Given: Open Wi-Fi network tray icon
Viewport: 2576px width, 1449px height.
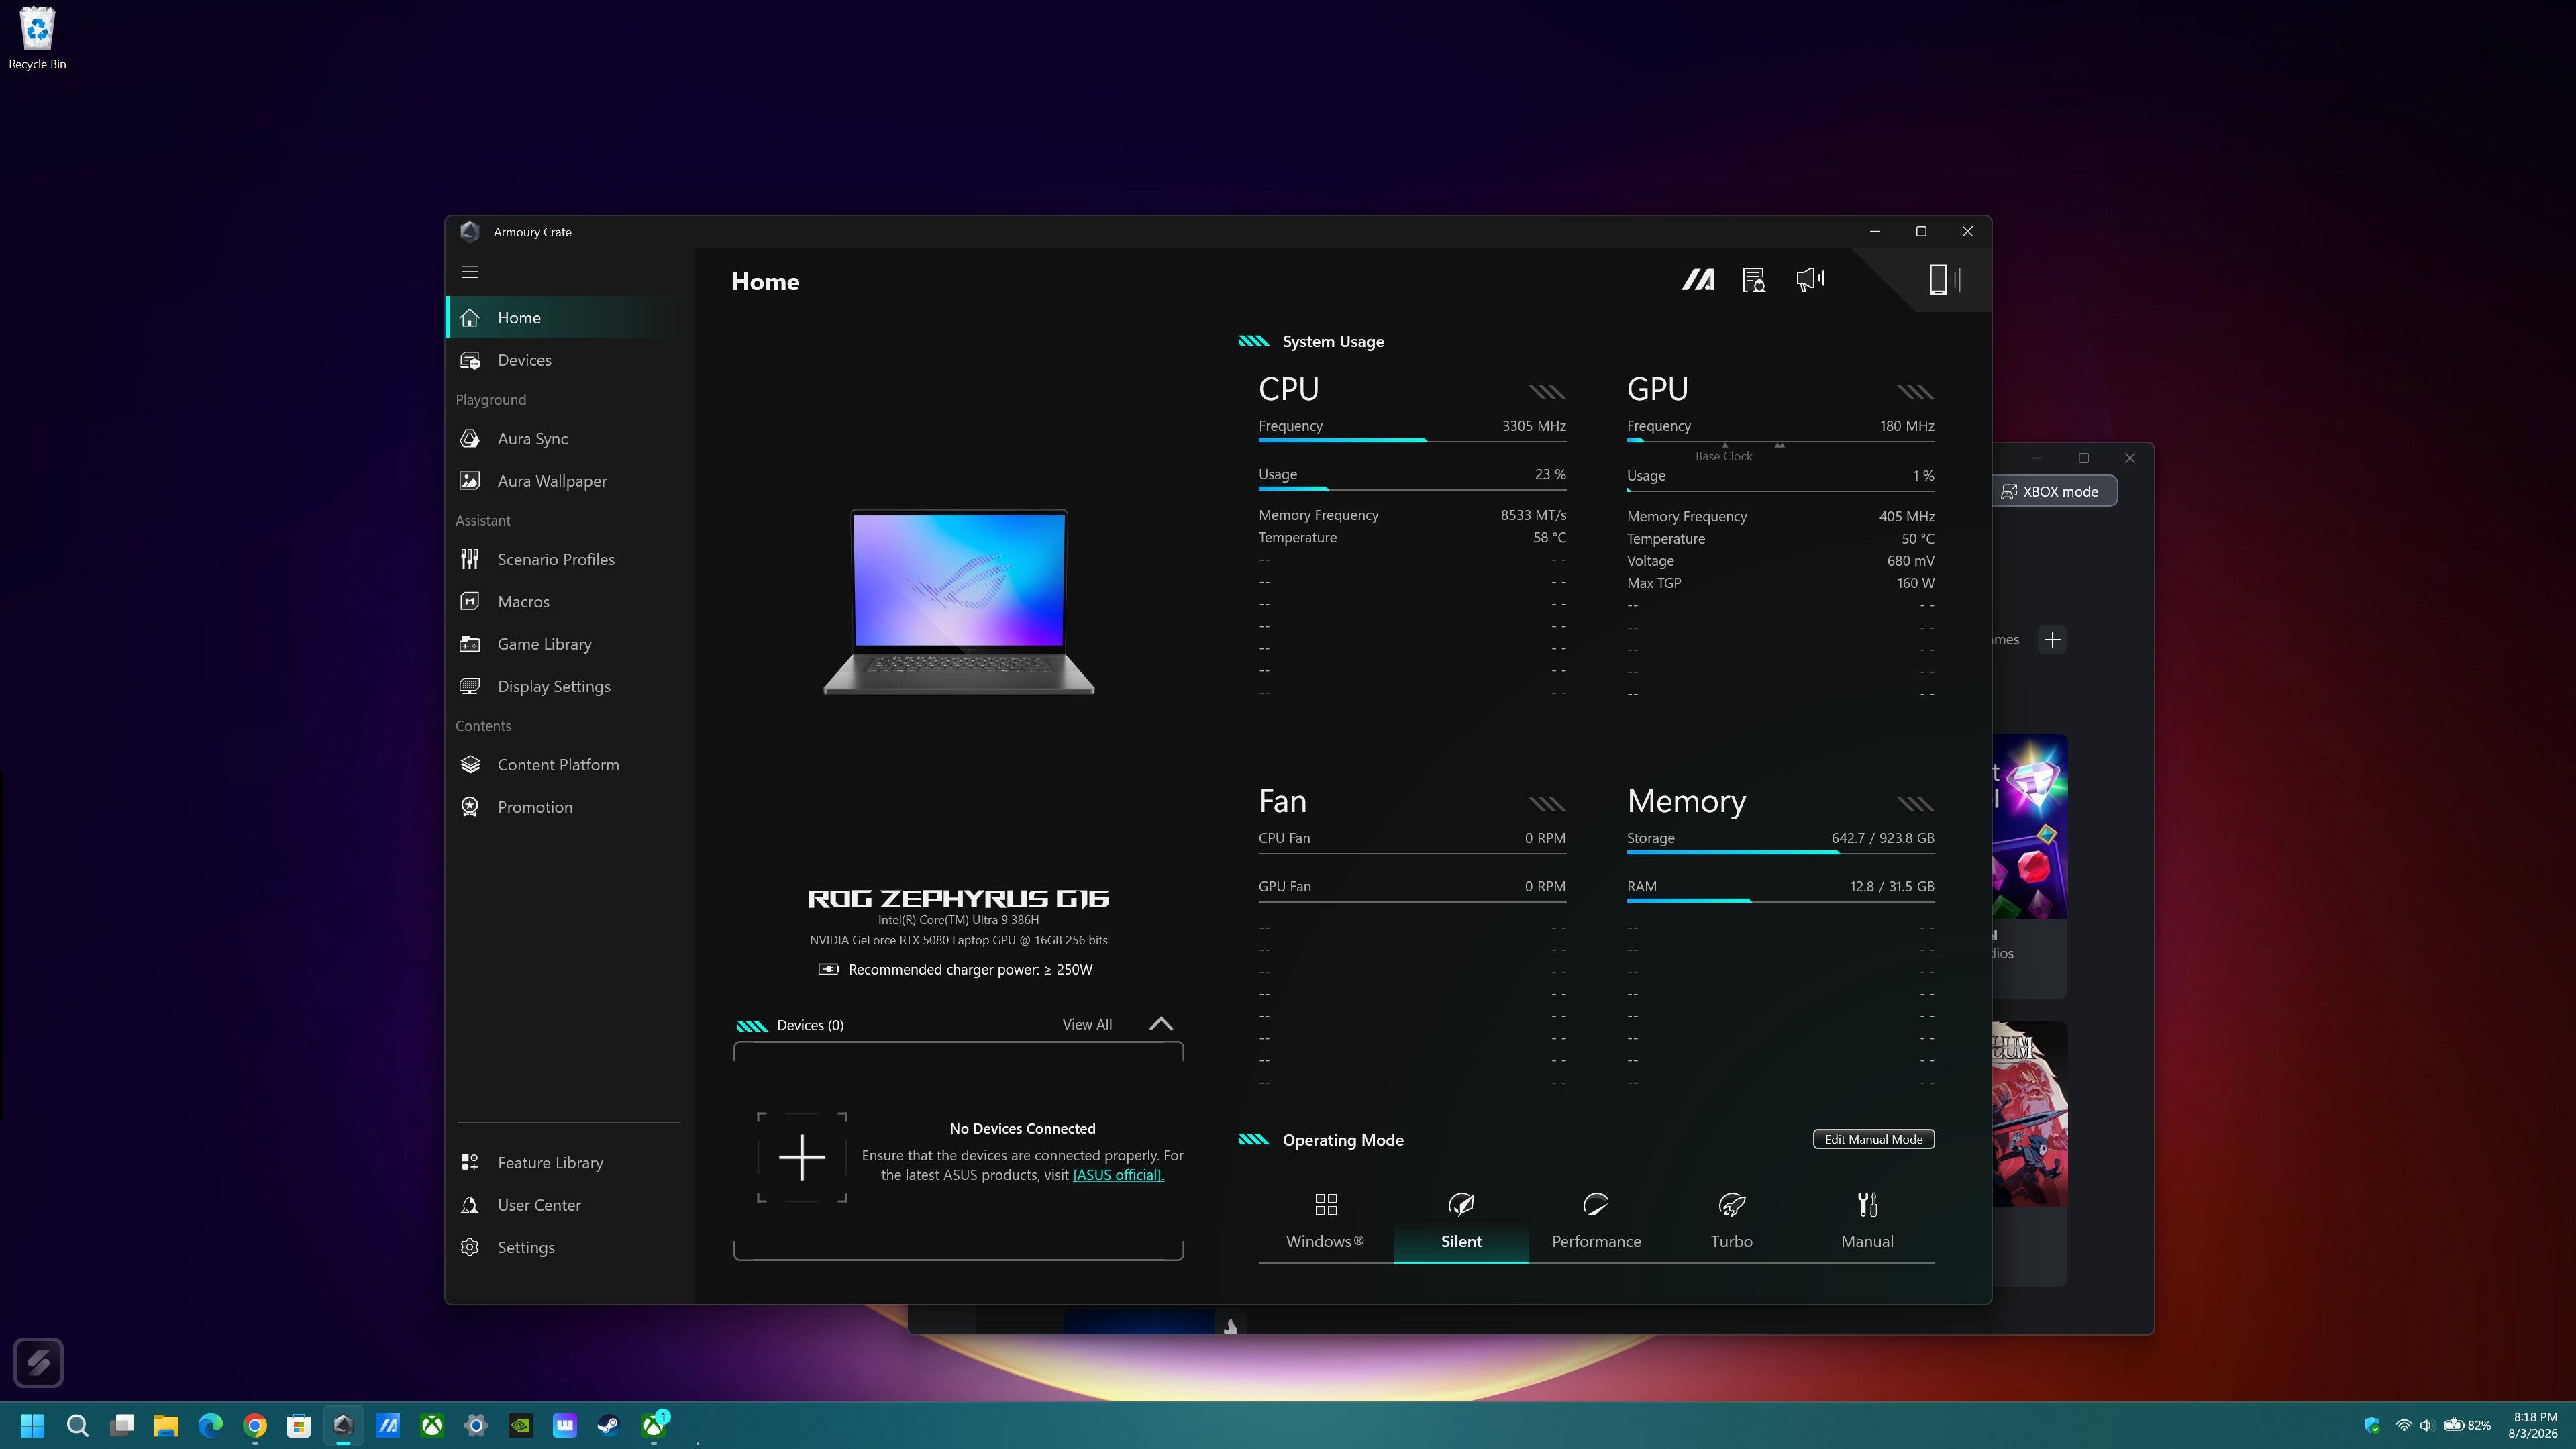Looking at the screenshot, I should [x=2403, y=1425].
